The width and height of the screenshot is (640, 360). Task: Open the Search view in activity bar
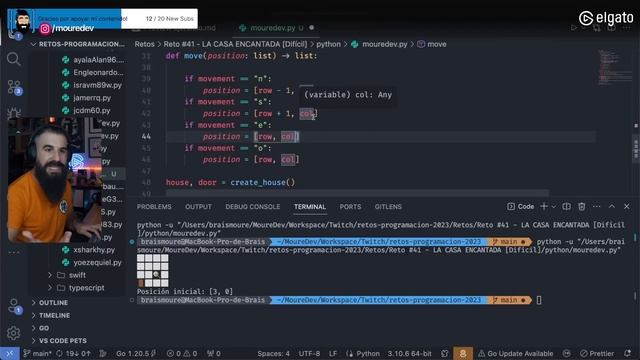point(13,59)
